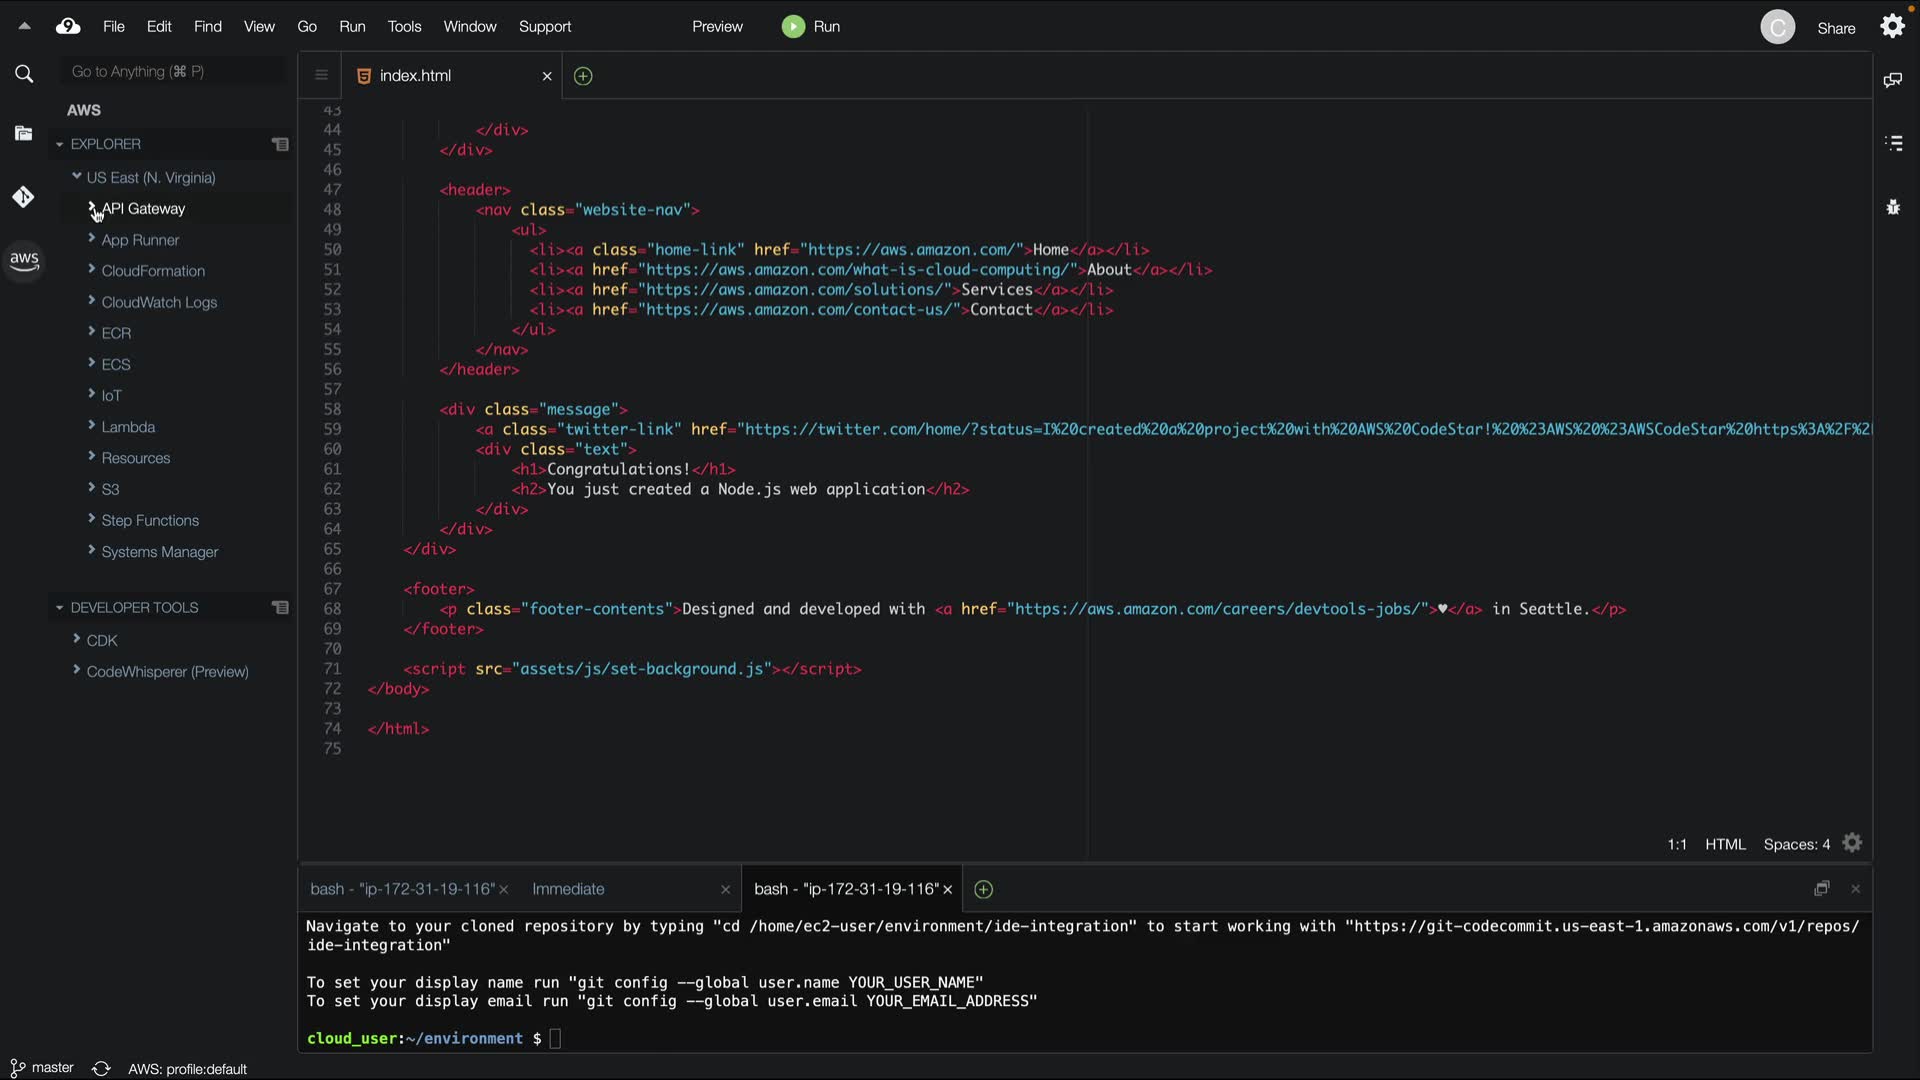Viewport: 1920px width, 1080px height.
Task: Open the Collaborate chat icon on right
Action: click(1893, 80)
